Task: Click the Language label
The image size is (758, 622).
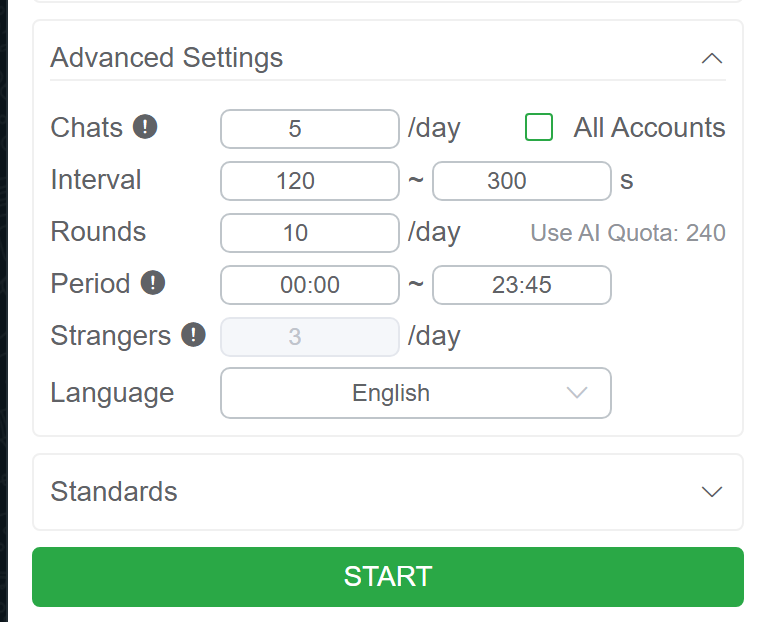Action: [112, 393]
